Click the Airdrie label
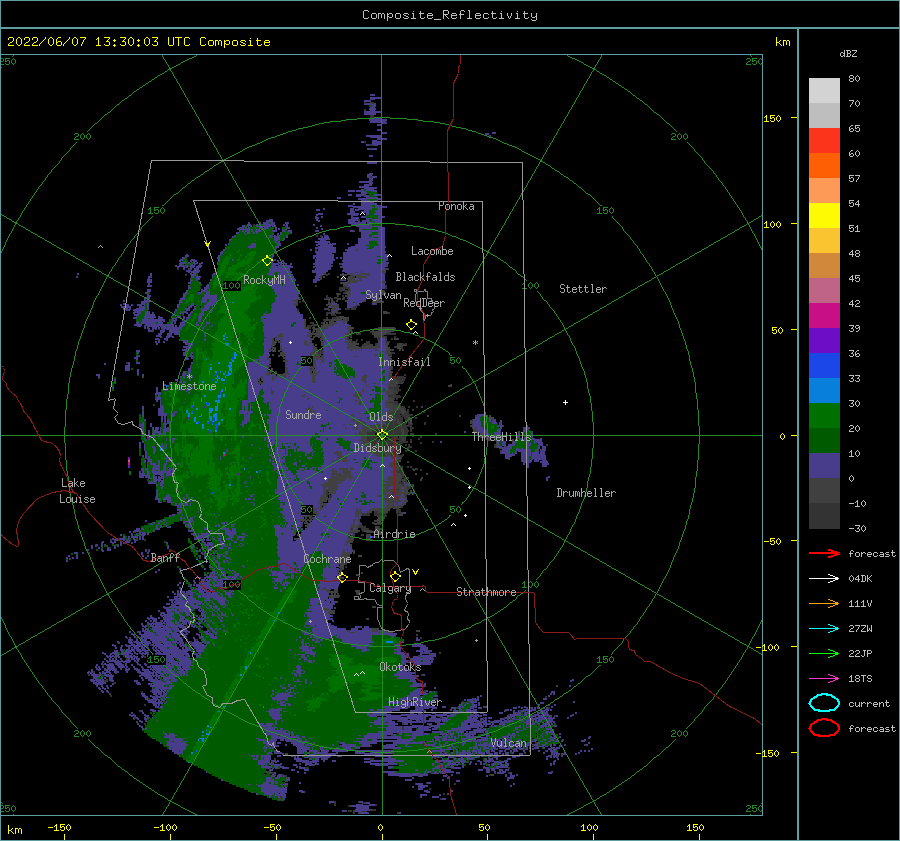900x841 pixels. pos(394,534)
